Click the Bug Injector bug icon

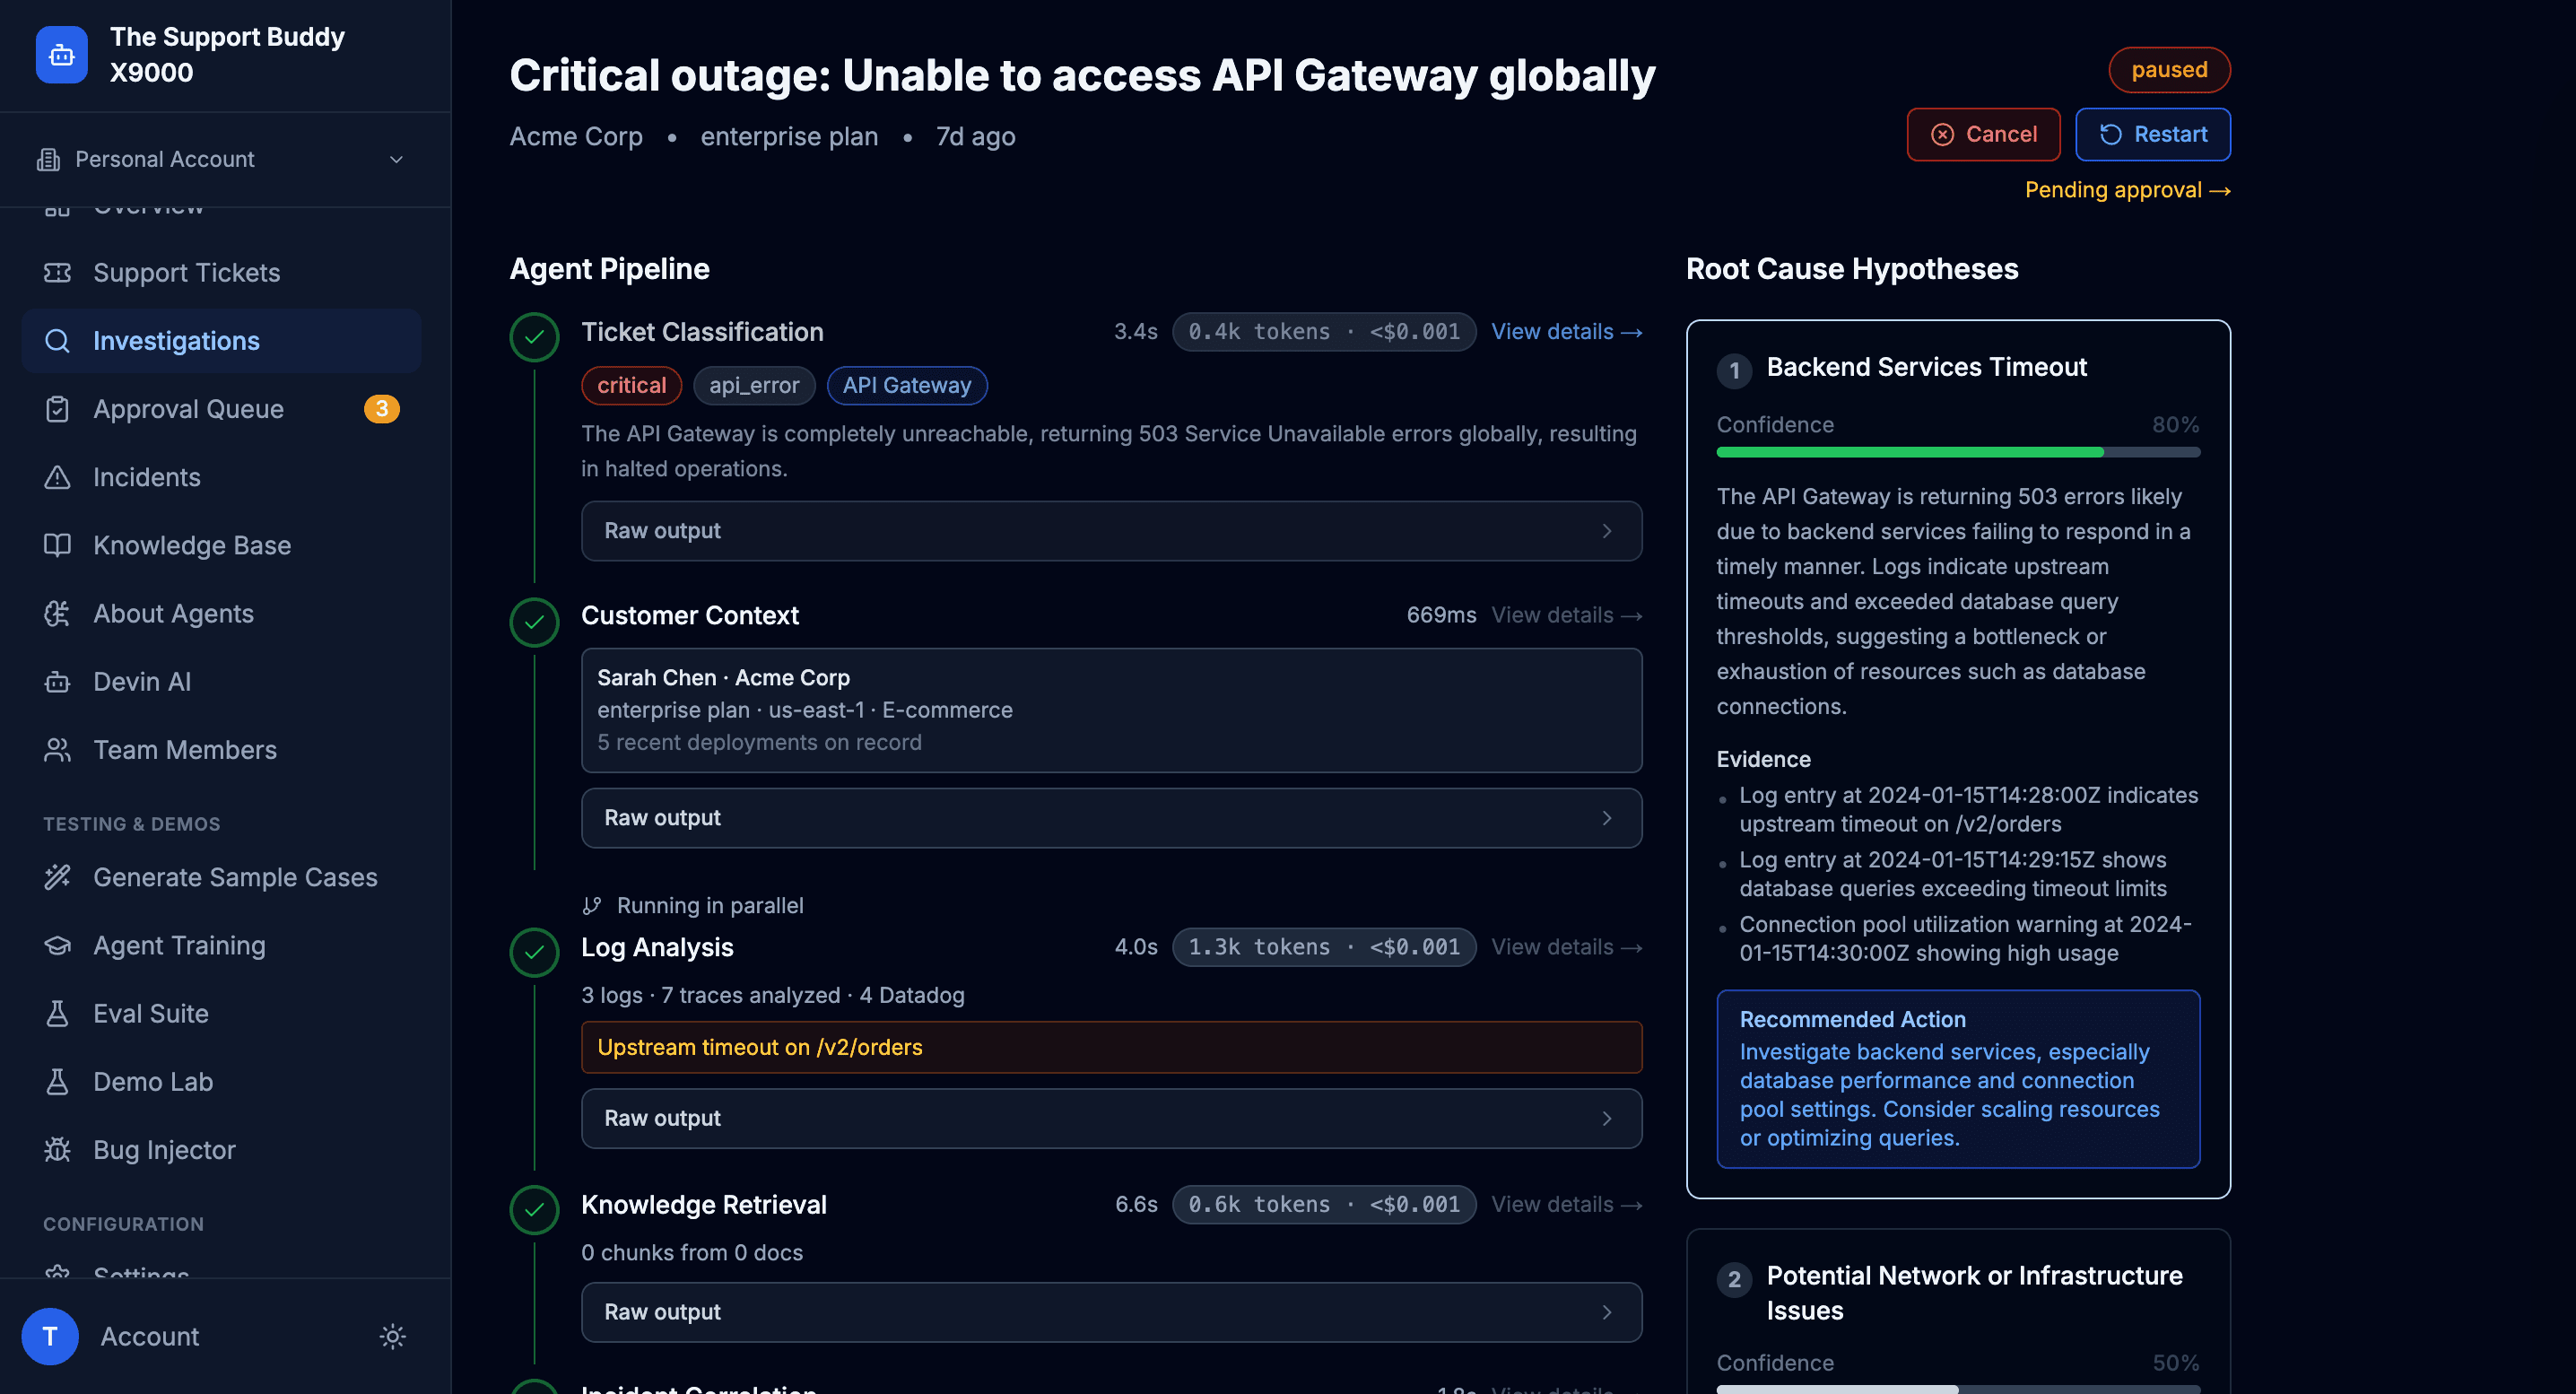[x=57, y=1150]
